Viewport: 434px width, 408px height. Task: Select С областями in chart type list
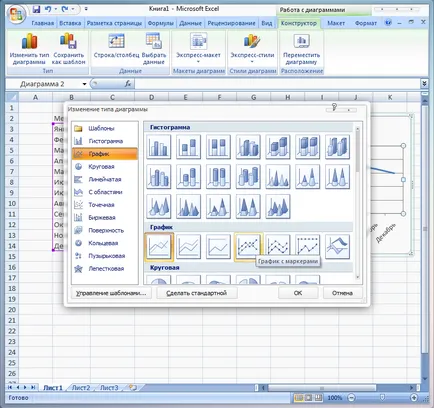point(105,192)
